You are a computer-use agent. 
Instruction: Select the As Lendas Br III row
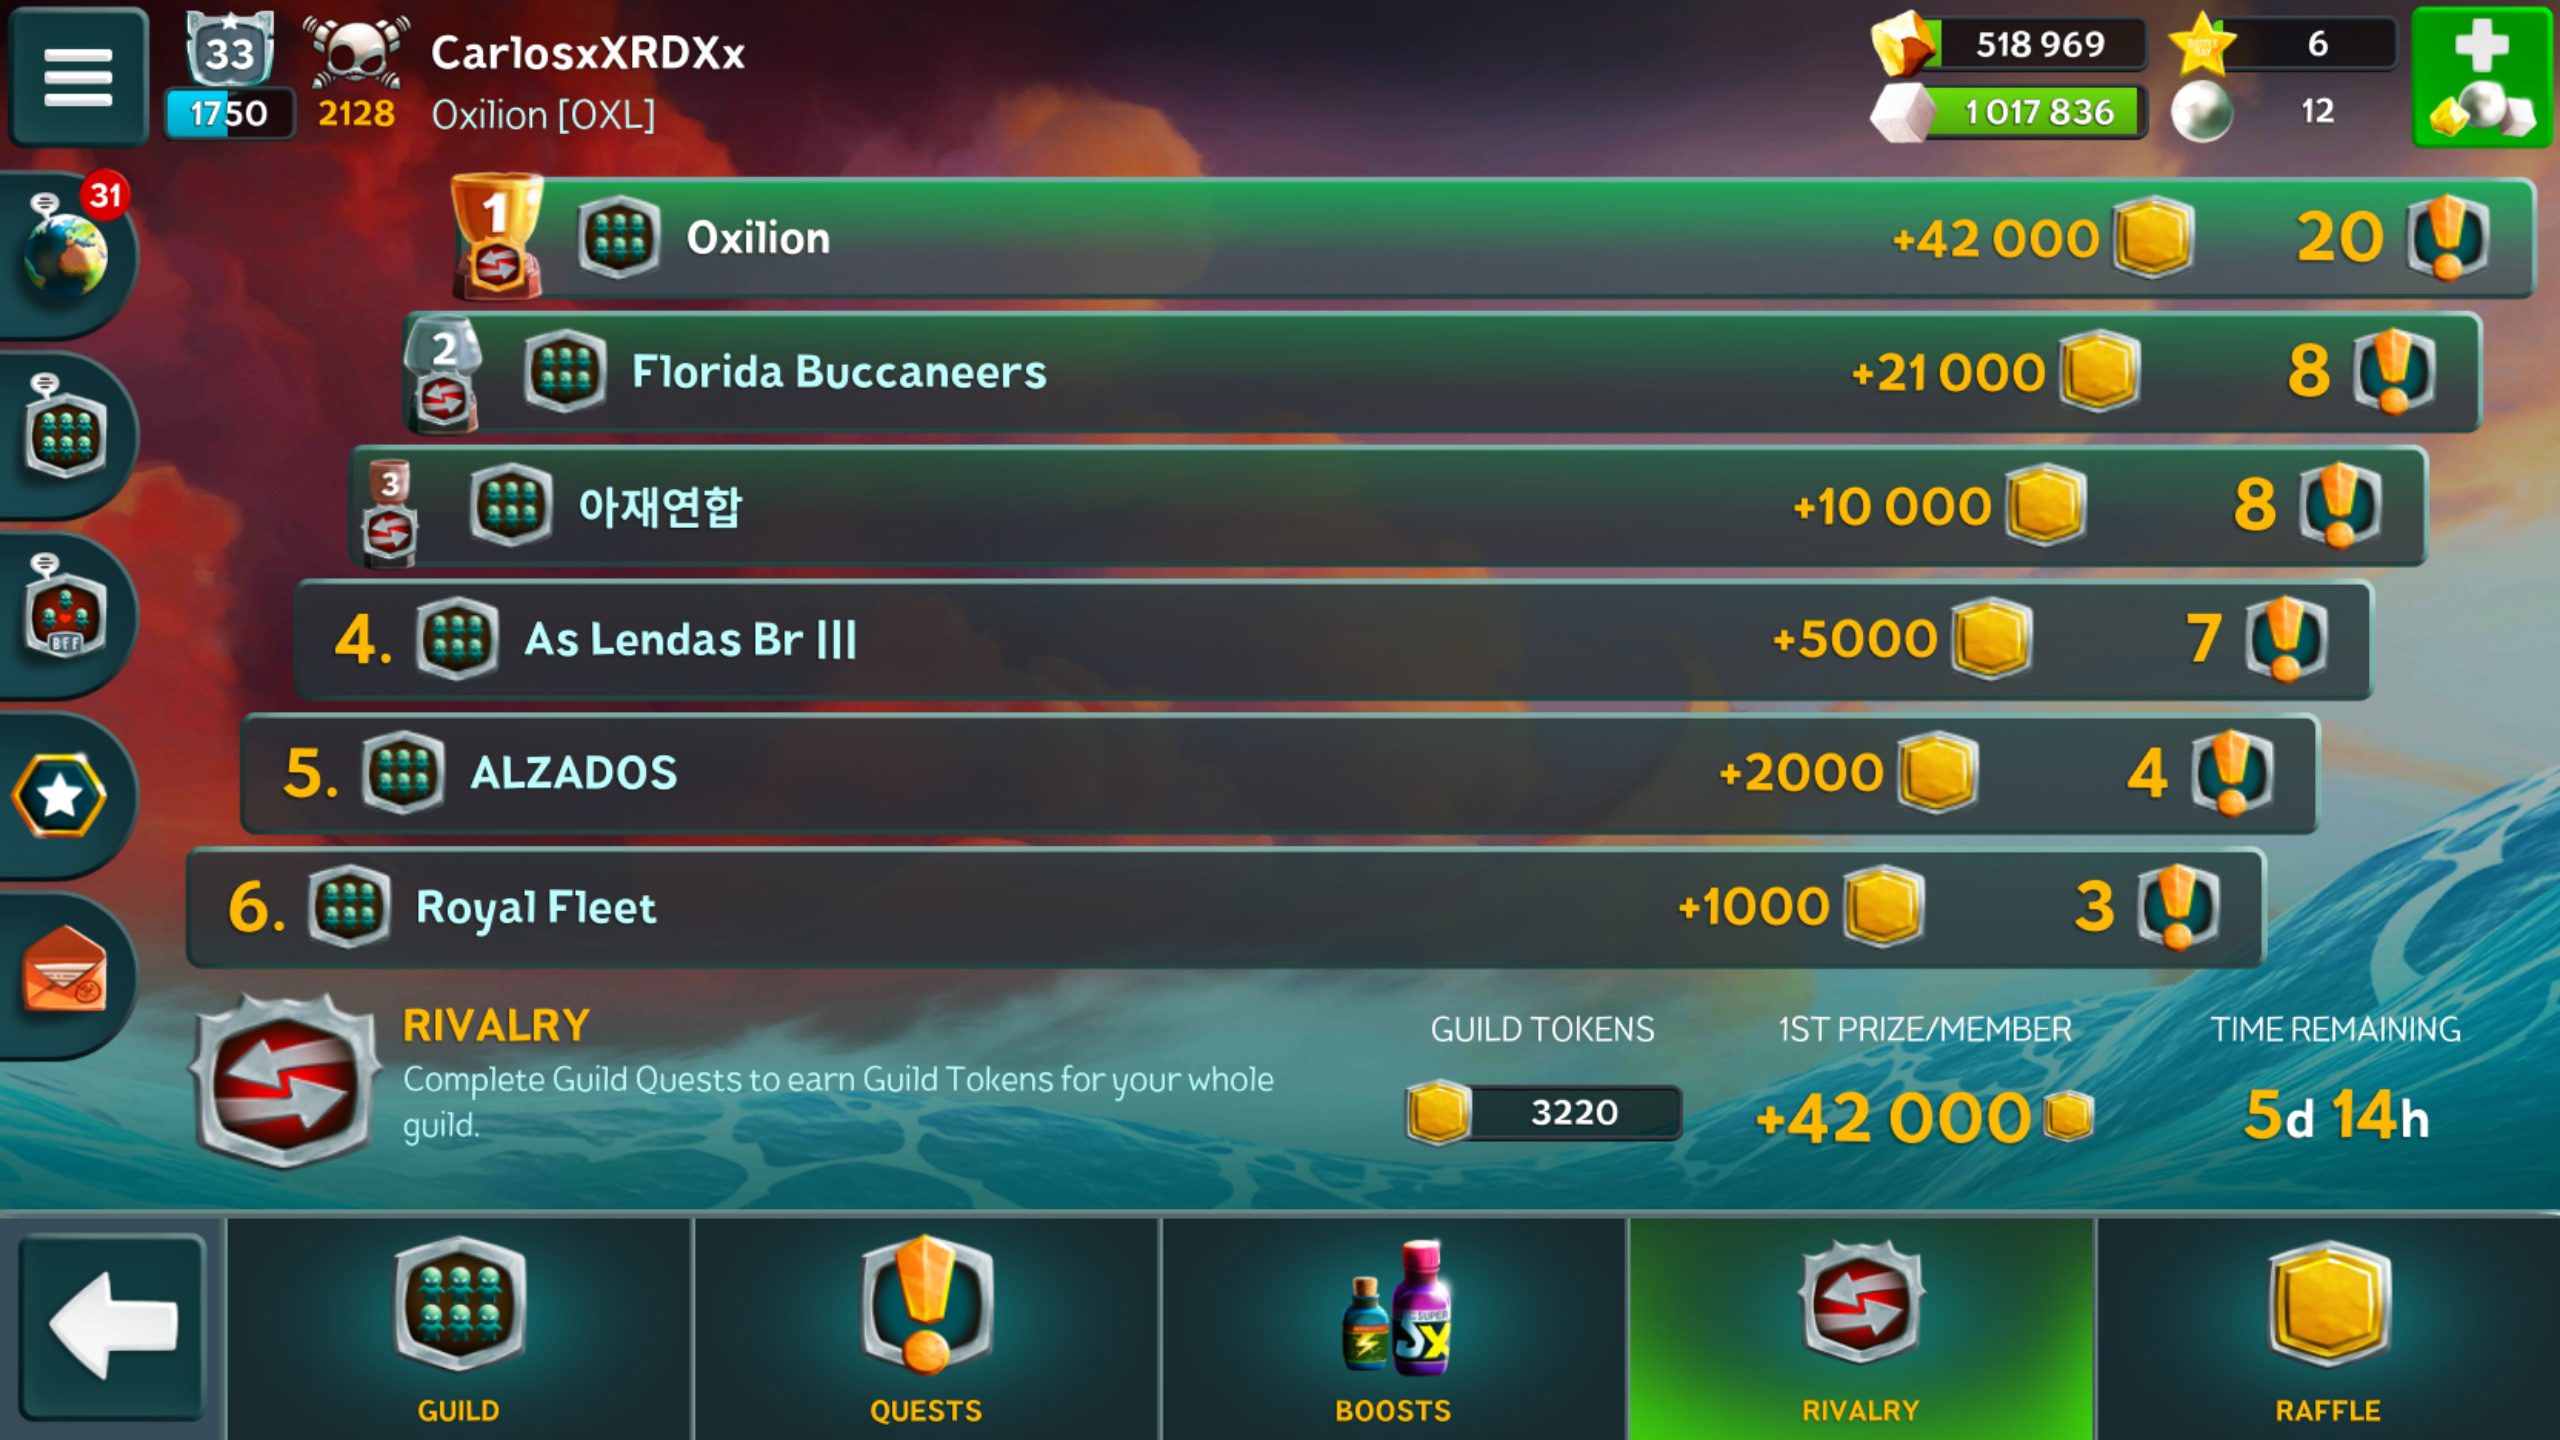point(1334,640)
